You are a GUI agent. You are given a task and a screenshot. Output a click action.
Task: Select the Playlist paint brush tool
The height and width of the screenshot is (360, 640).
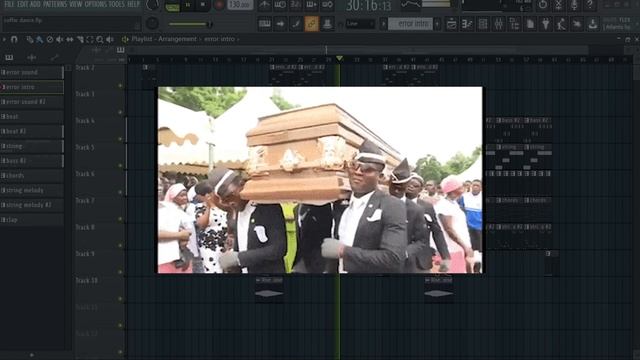pos(40,39)
